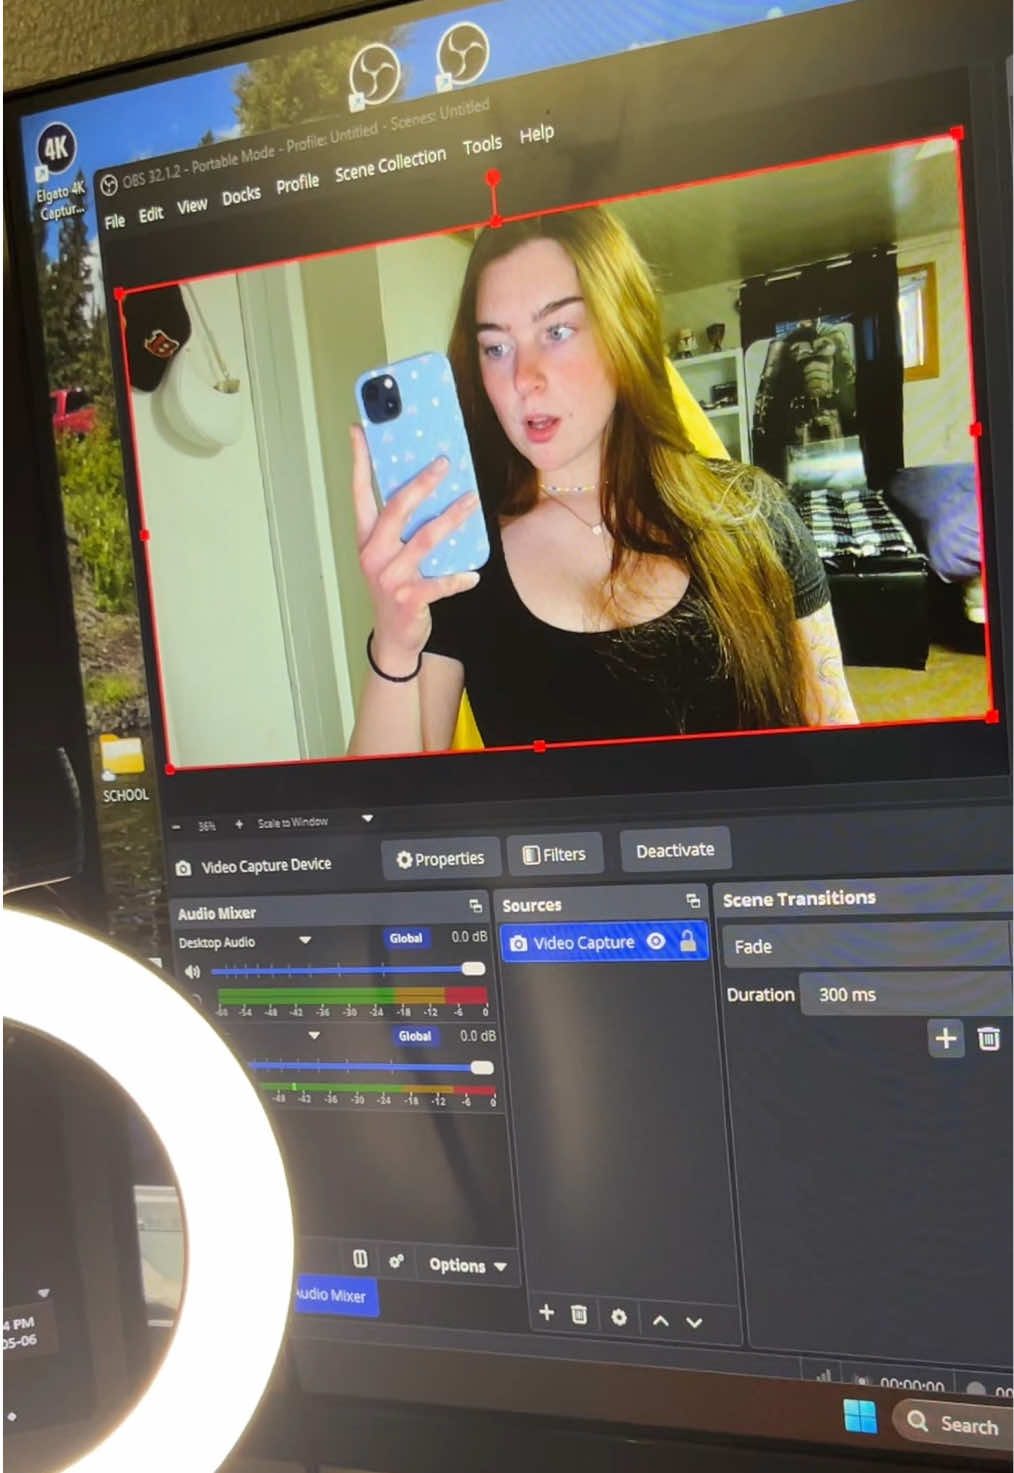Remove the scene transition with the trash icon

[988, 1039]
